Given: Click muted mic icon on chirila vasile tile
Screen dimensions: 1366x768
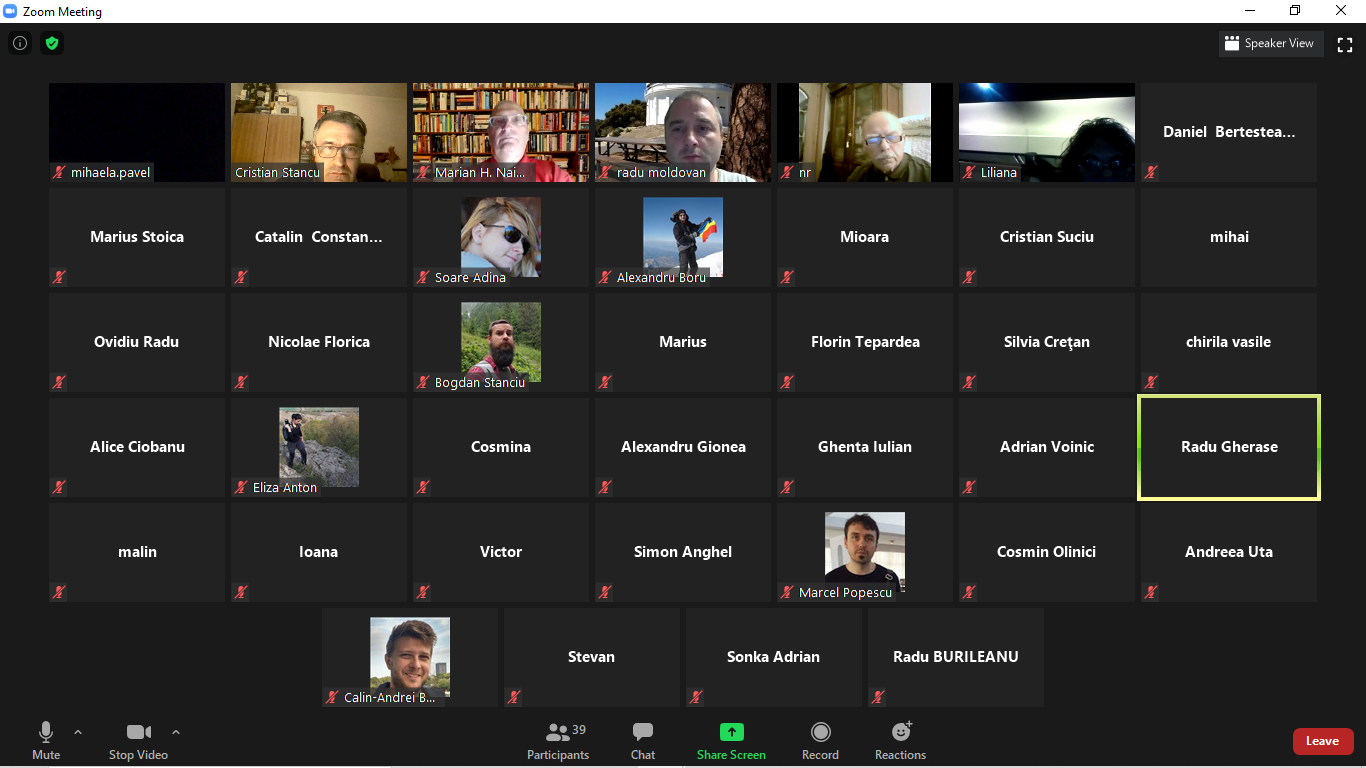Looking at the screenshot, I should coord(1152,382).
